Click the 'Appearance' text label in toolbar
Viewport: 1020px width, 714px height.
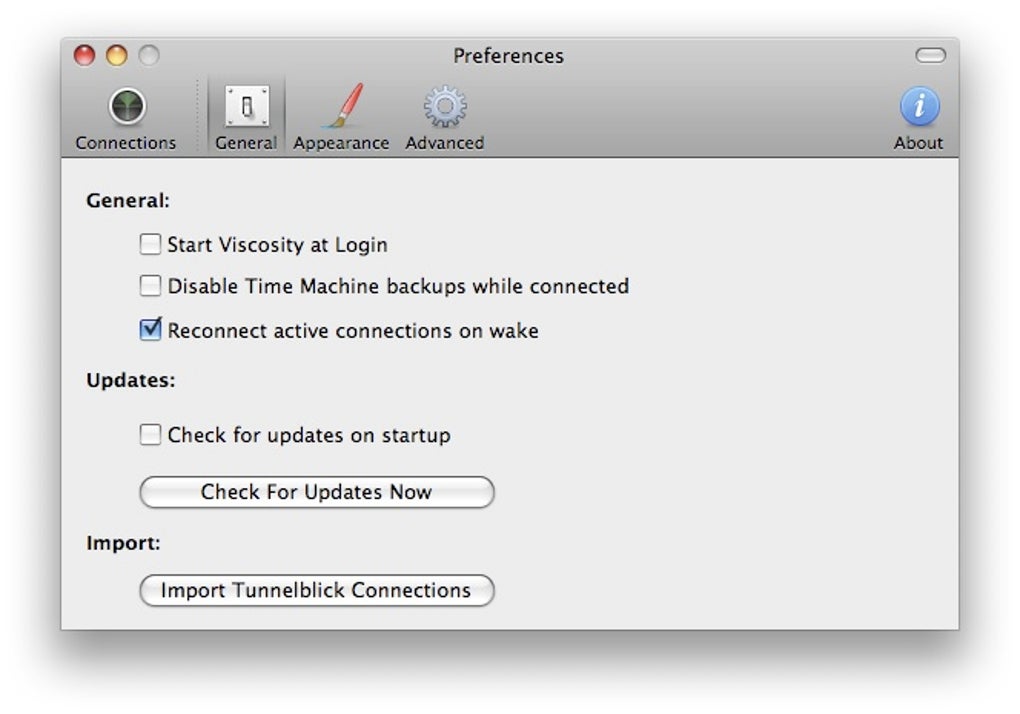point(341,143)
